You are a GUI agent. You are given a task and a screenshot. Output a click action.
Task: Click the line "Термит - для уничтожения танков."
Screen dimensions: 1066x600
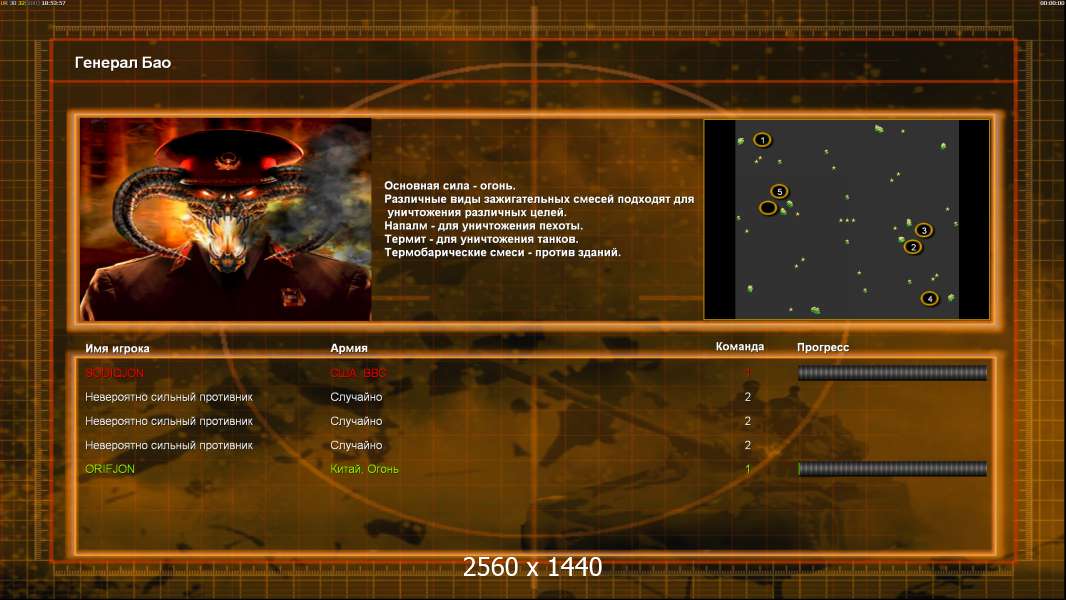[481, 239]
